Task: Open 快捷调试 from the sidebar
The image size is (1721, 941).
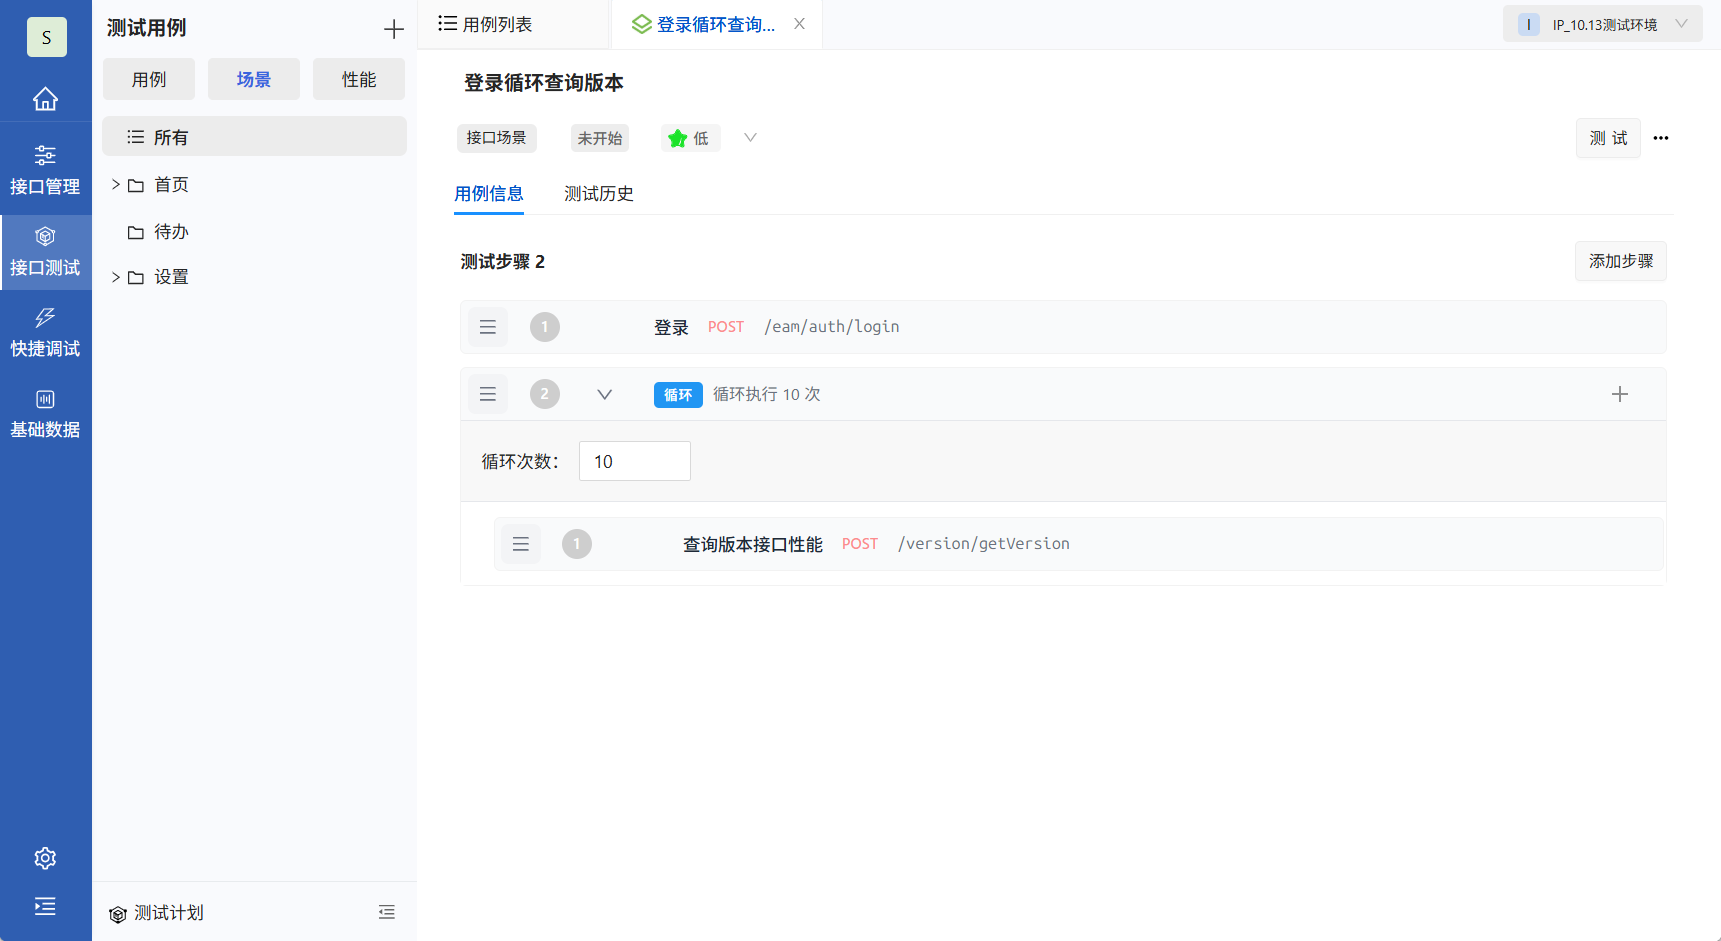Action: 45,332
